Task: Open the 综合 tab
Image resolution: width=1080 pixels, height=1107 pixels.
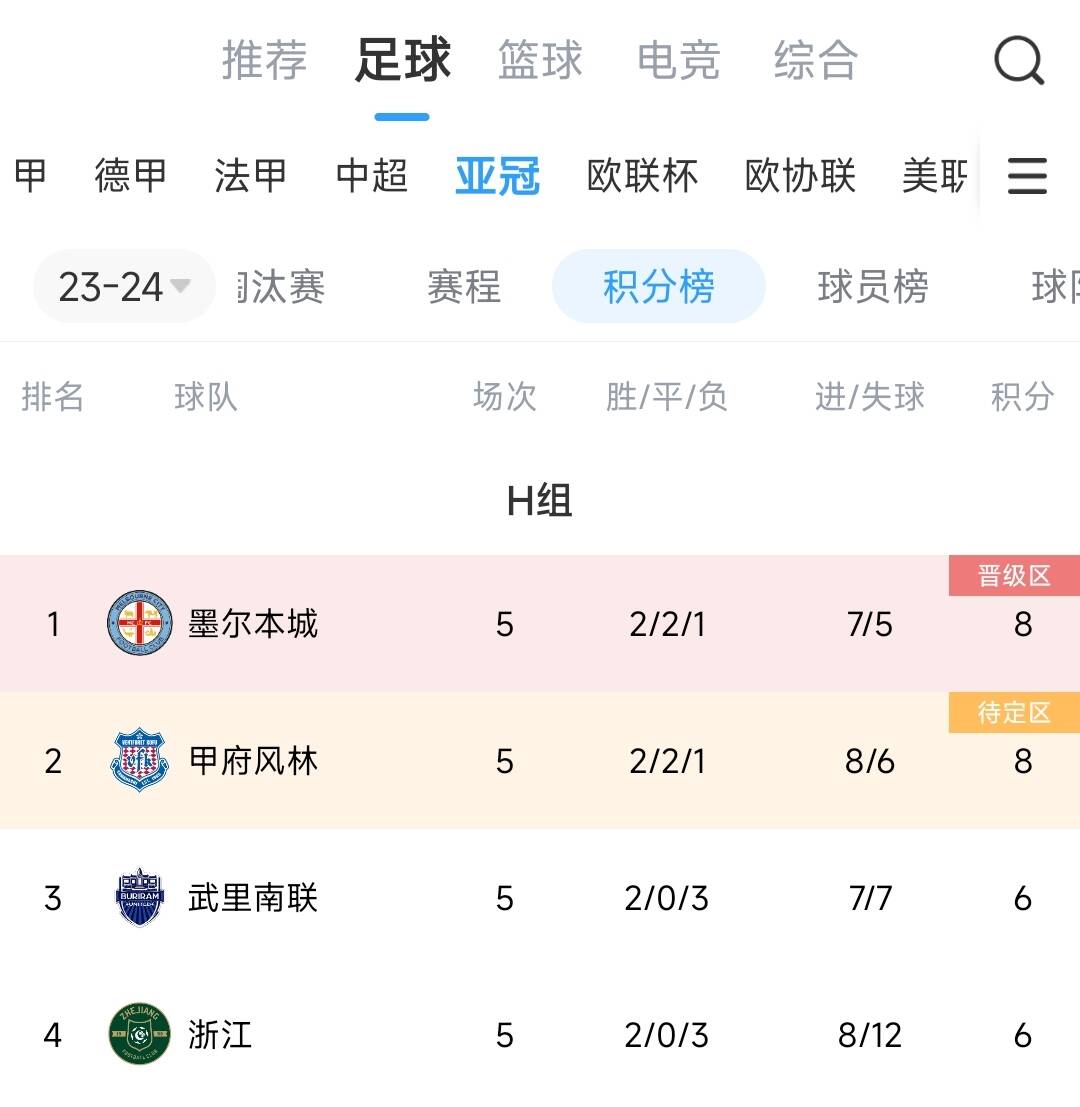Action: click(815, 60)
